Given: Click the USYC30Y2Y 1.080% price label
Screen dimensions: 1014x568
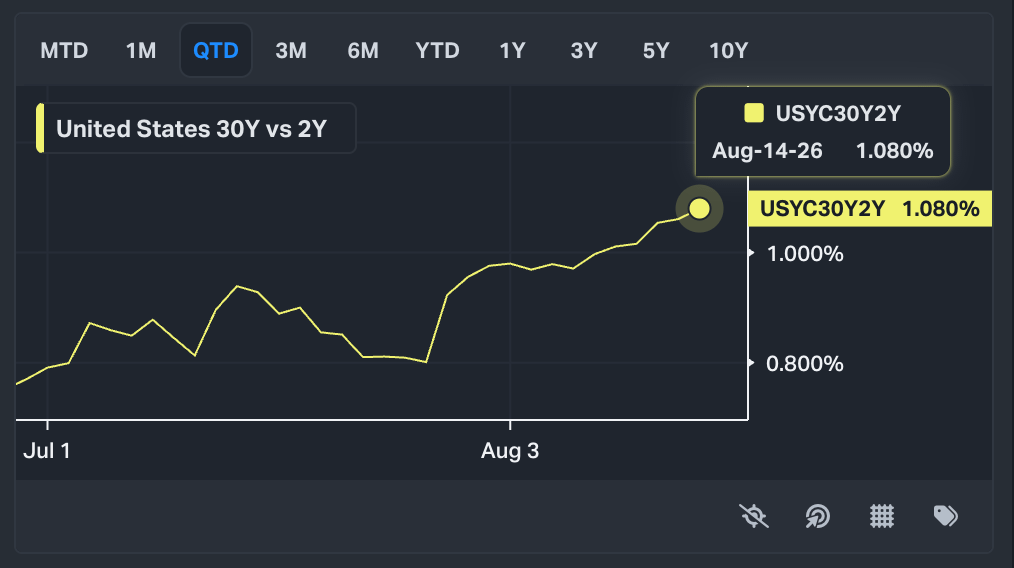Looking at the screenshot, I should click(870, 209).
